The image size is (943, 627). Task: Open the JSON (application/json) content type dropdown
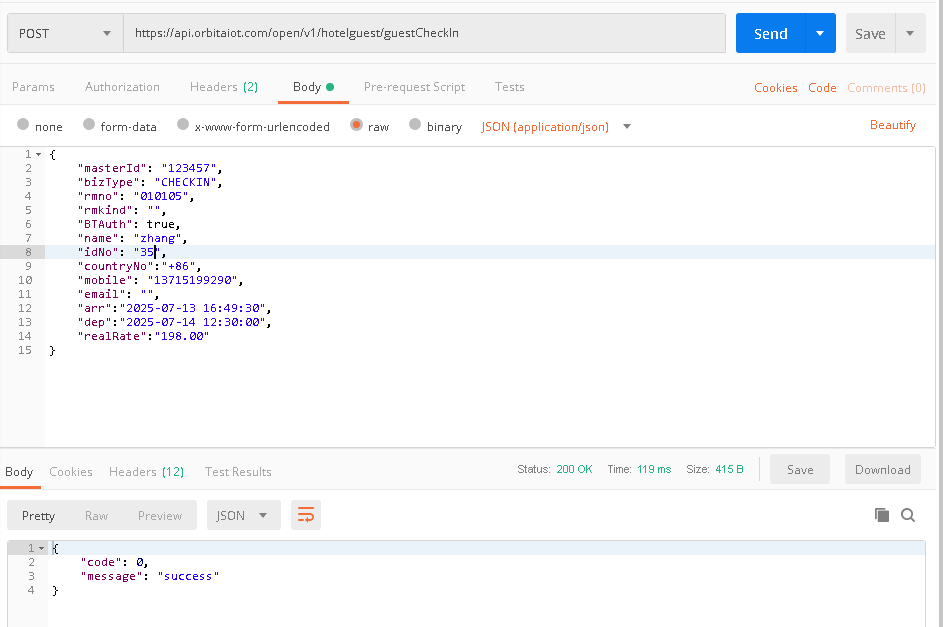(556, 126)
